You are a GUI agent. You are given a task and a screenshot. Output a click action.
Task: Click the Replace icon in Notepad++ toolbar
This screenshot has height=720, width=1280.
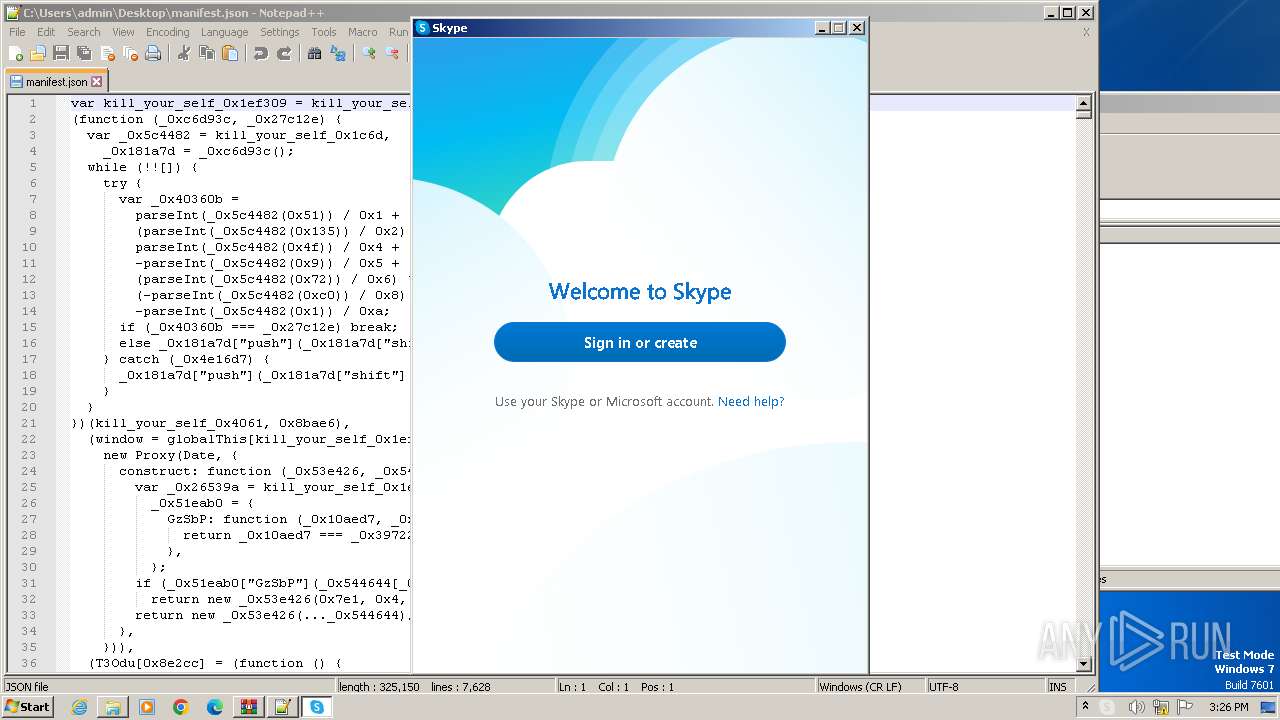click(338, 54)
